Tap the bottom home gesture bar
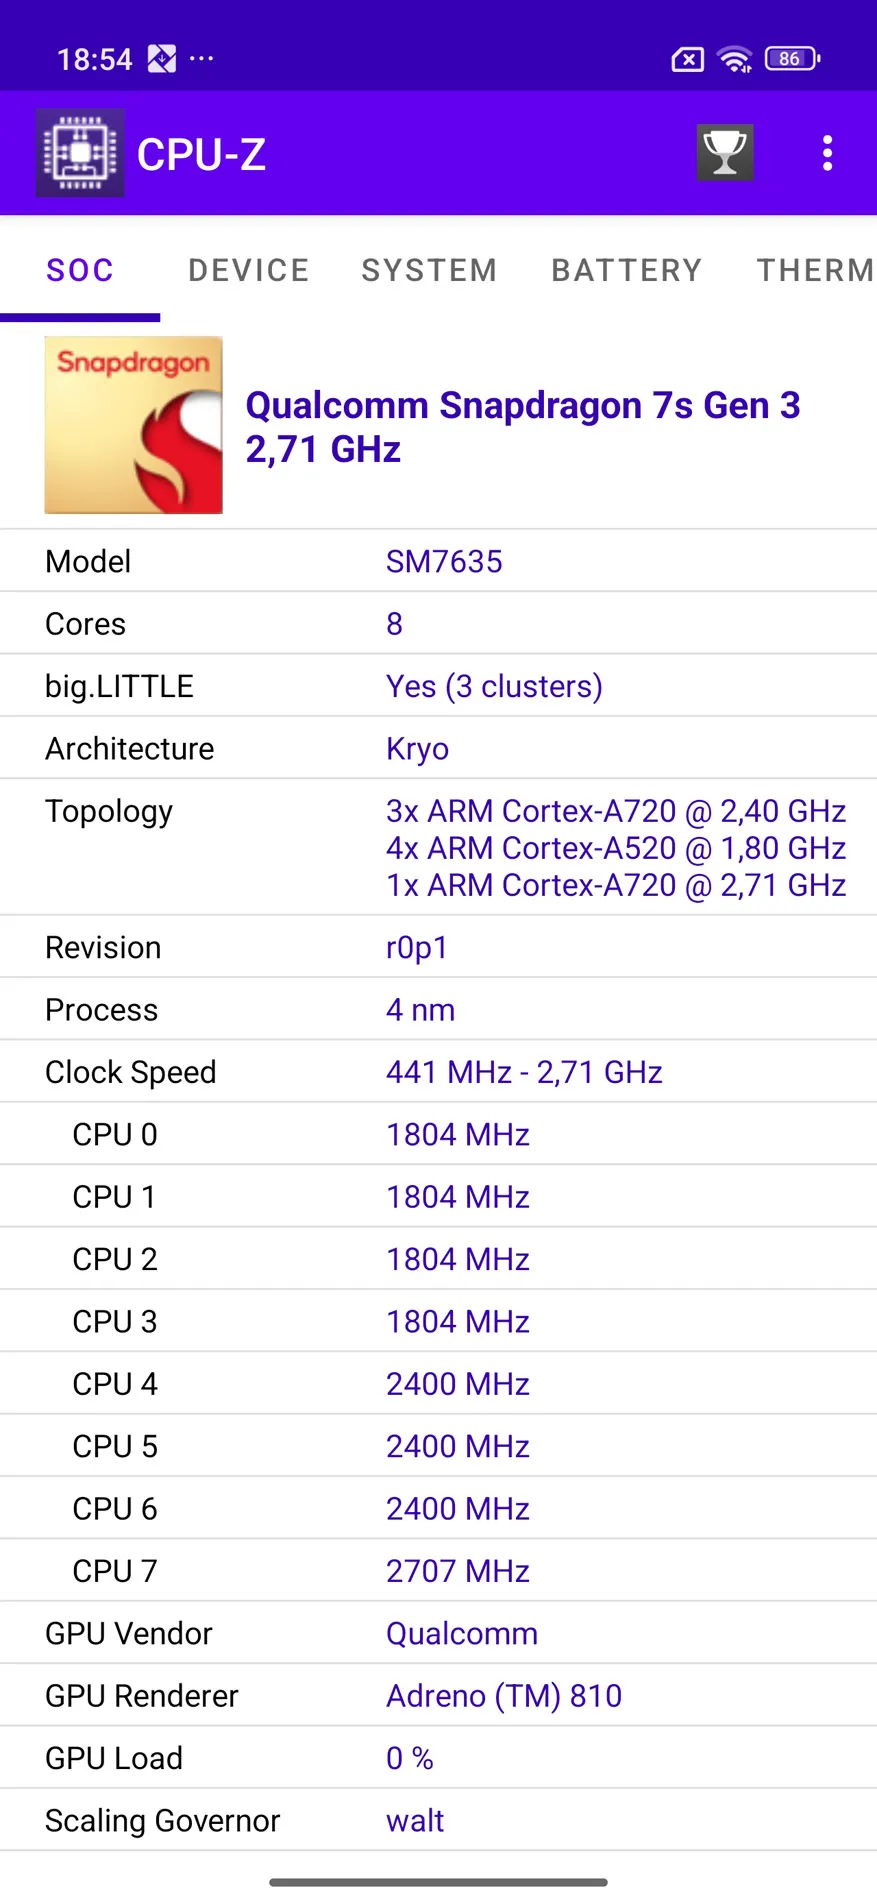The height and width of the screenshot is (1900, 877). 438,1882
